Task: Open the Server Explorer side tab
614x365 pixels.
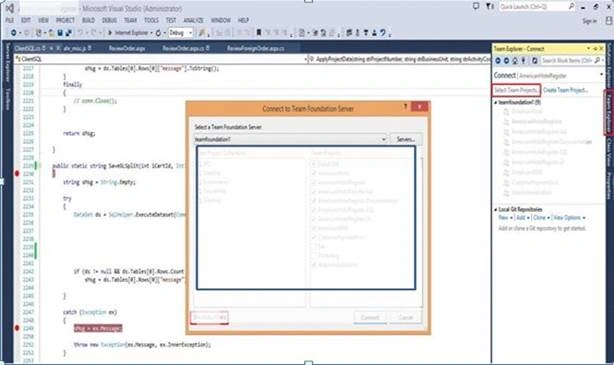Action: [7, 63]
